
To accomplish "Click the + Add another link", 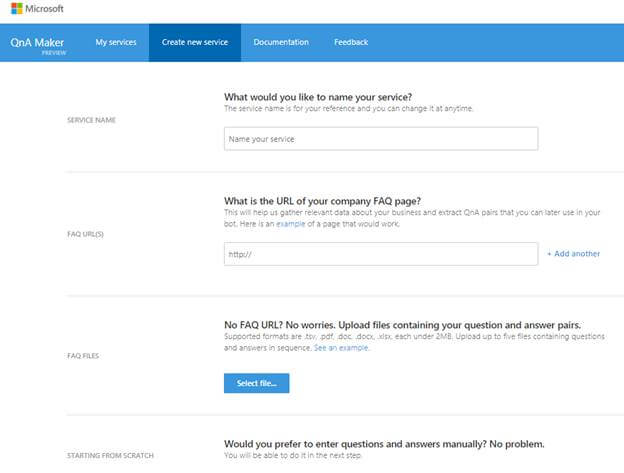I will click(x=573, y=253).
